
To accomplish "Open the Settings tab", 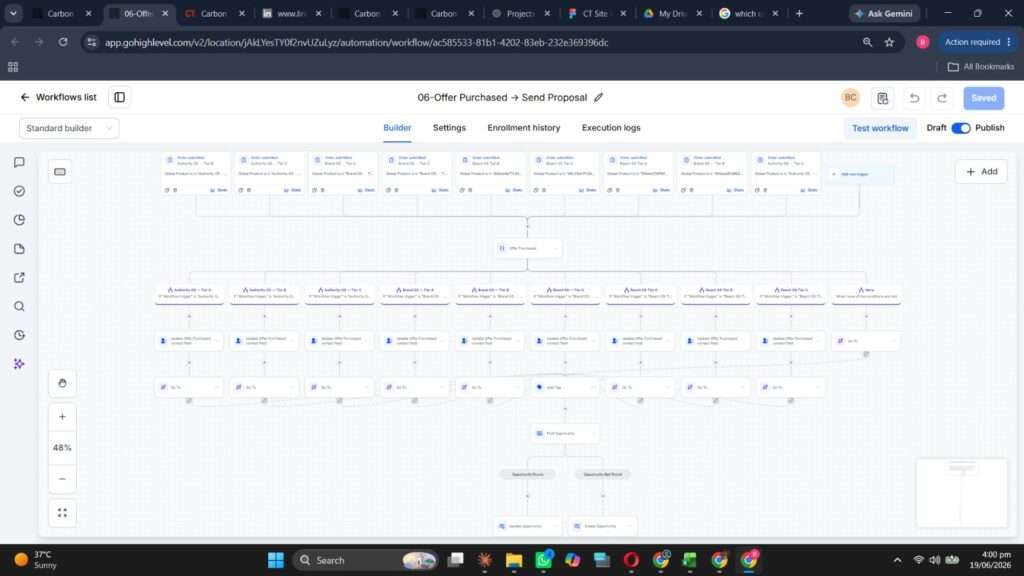I will click(x=449, y=128).
